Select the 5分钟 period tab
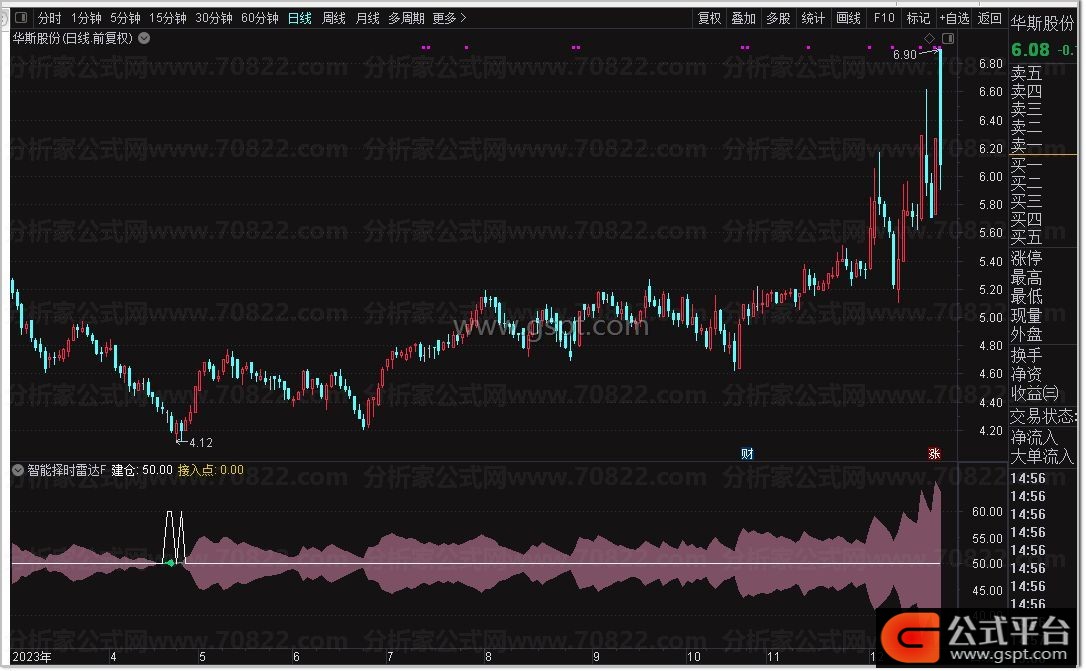 125,18
